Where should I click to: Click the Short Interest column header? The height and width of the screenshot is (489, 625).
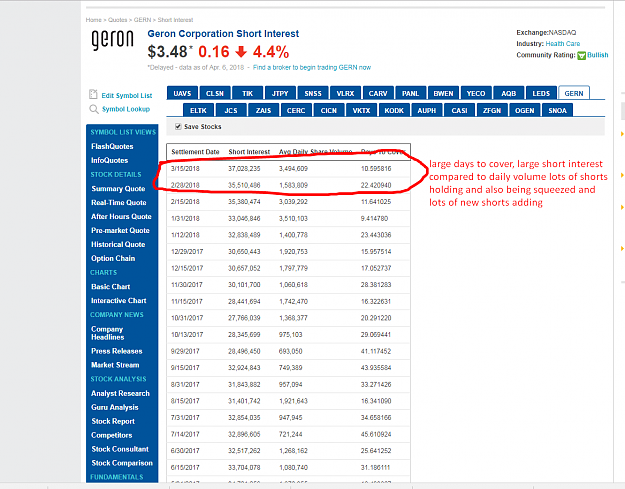(249, 152)
